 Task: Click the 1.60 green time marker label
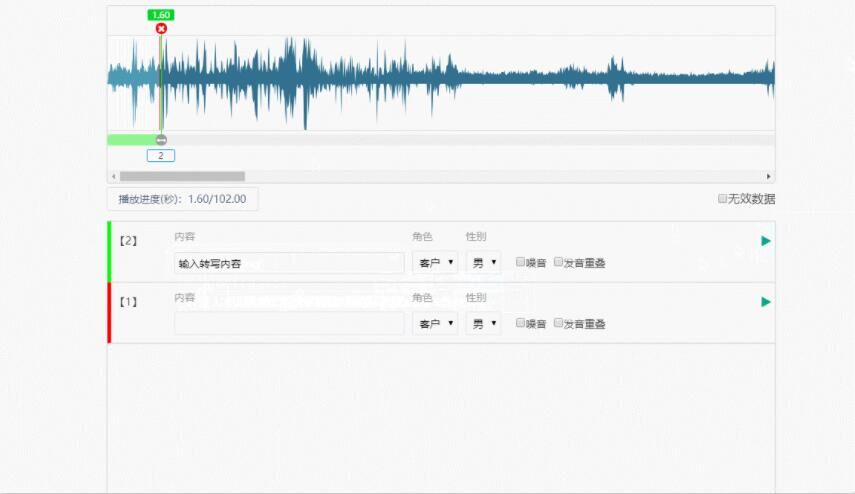161,15
